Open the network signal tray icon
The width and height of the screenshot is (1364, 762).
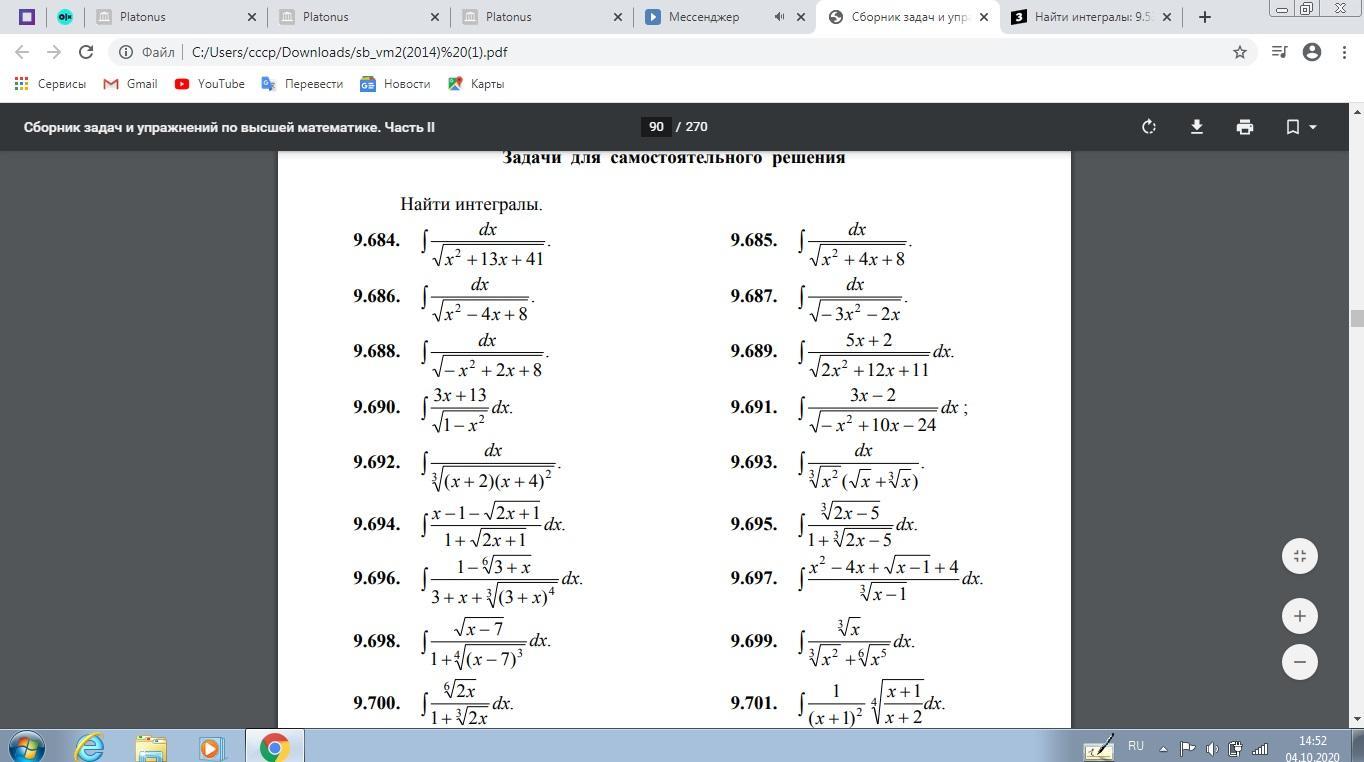[x=1260, y=748]
